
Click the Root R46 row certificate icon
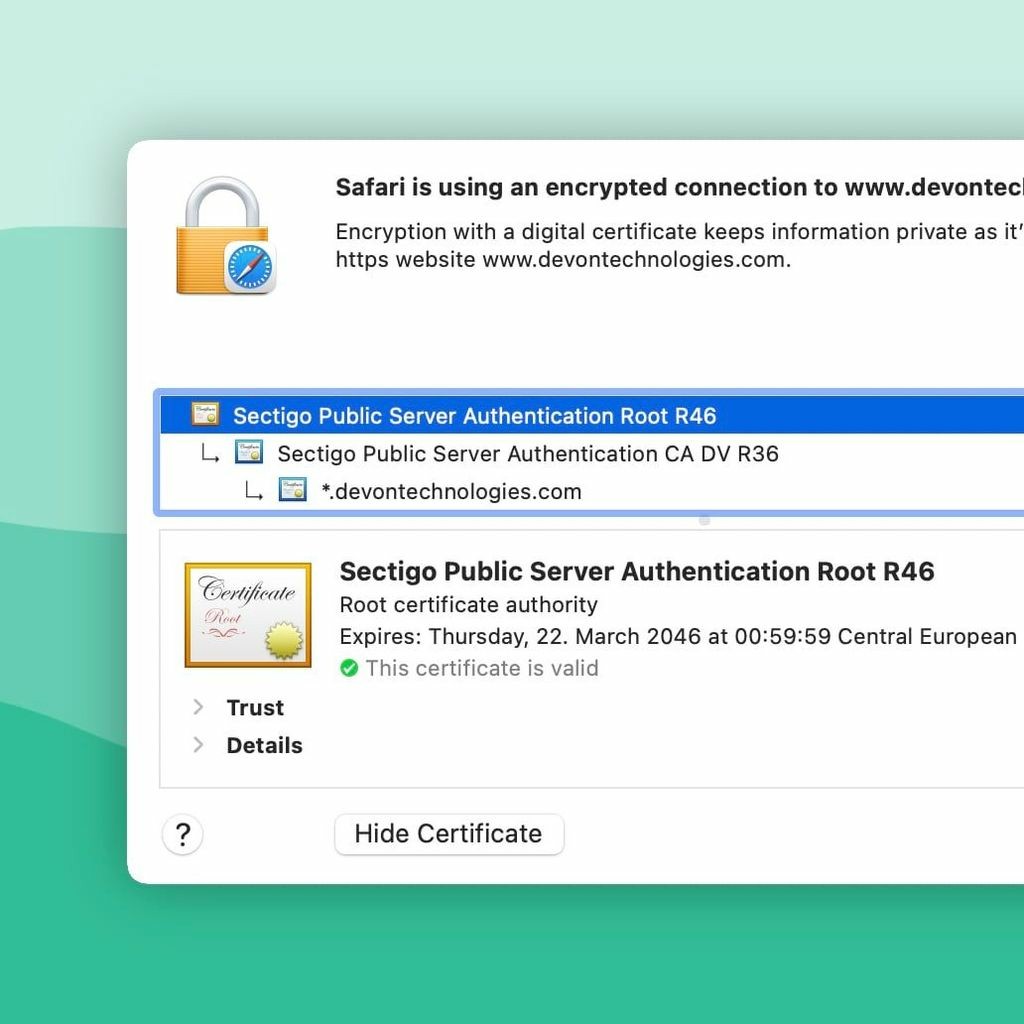(x=205, y=415)
